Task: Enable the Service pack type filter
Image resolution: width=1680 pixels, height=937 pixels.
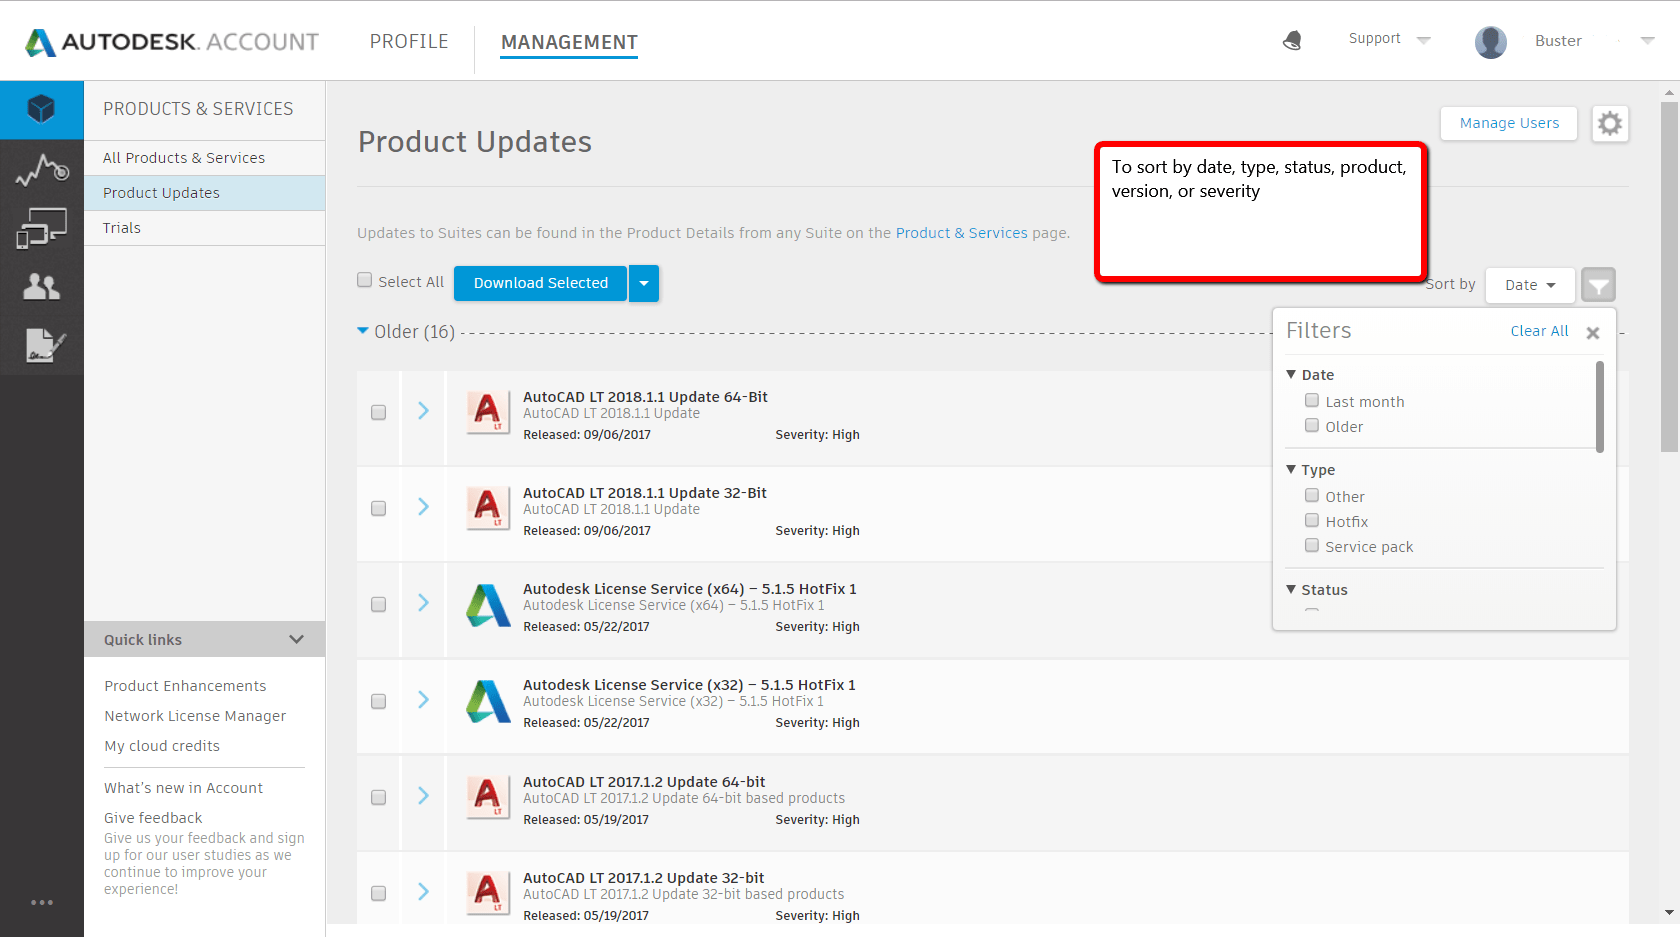Action: [x=1312, y=545]
